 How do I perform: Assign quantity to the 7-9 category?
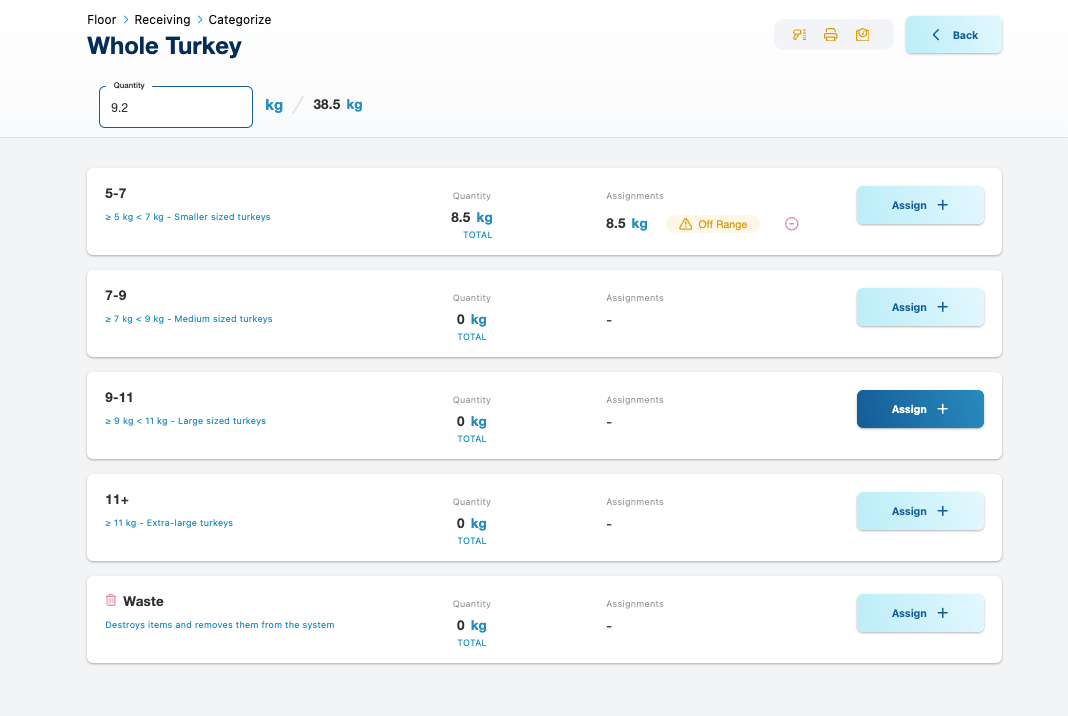coord(920,307)
